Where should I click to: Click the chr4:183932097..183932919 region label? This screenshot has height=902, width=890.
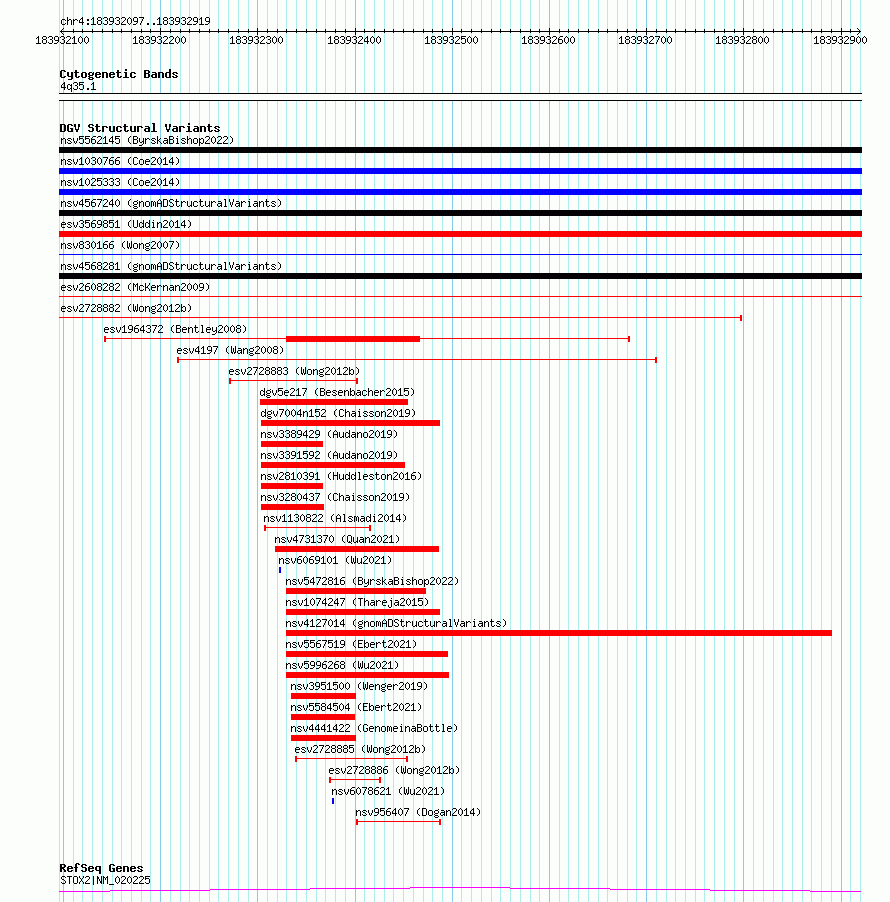click(x=135, y=21)
